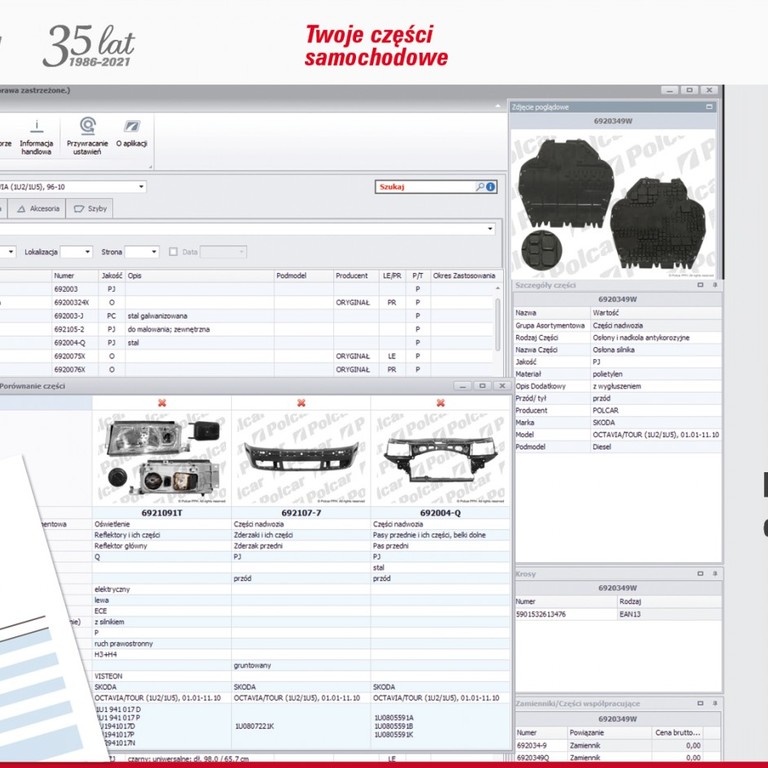Remove part 692107-7 from comparison

pos(301,403)
